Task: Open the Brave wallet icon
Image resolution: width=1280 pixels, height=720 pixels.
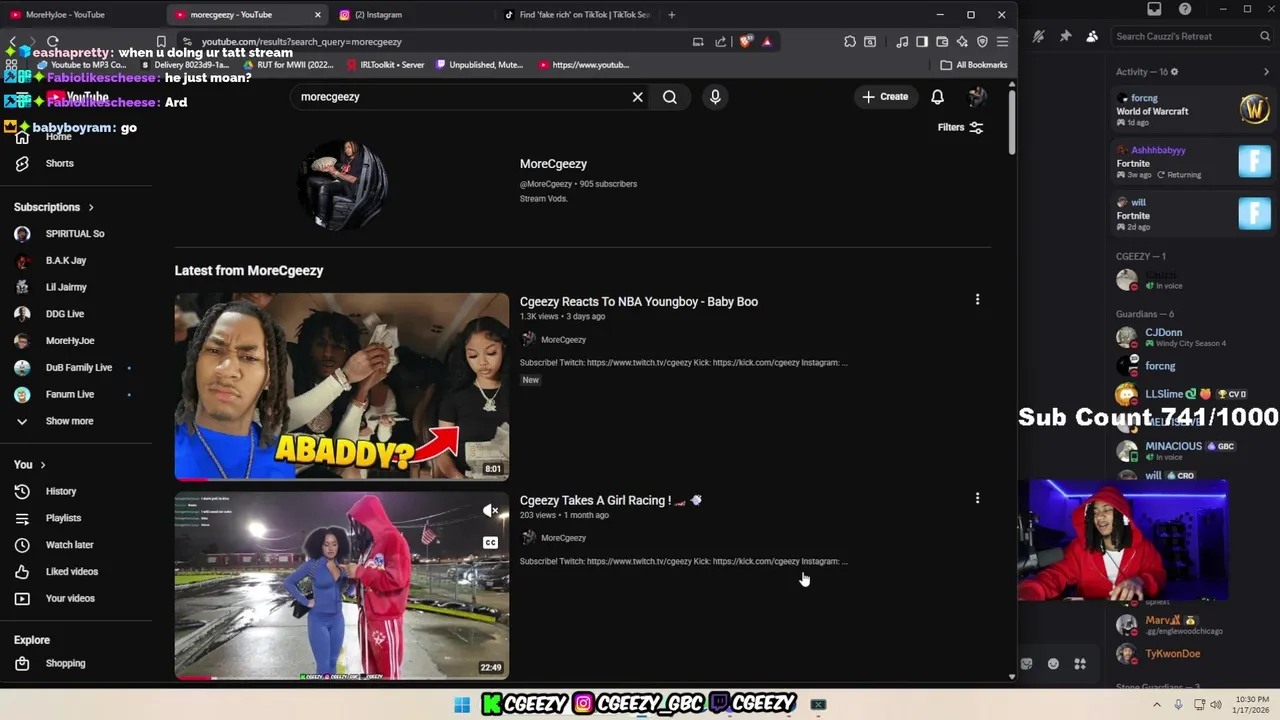Action: tap(942, 42)
